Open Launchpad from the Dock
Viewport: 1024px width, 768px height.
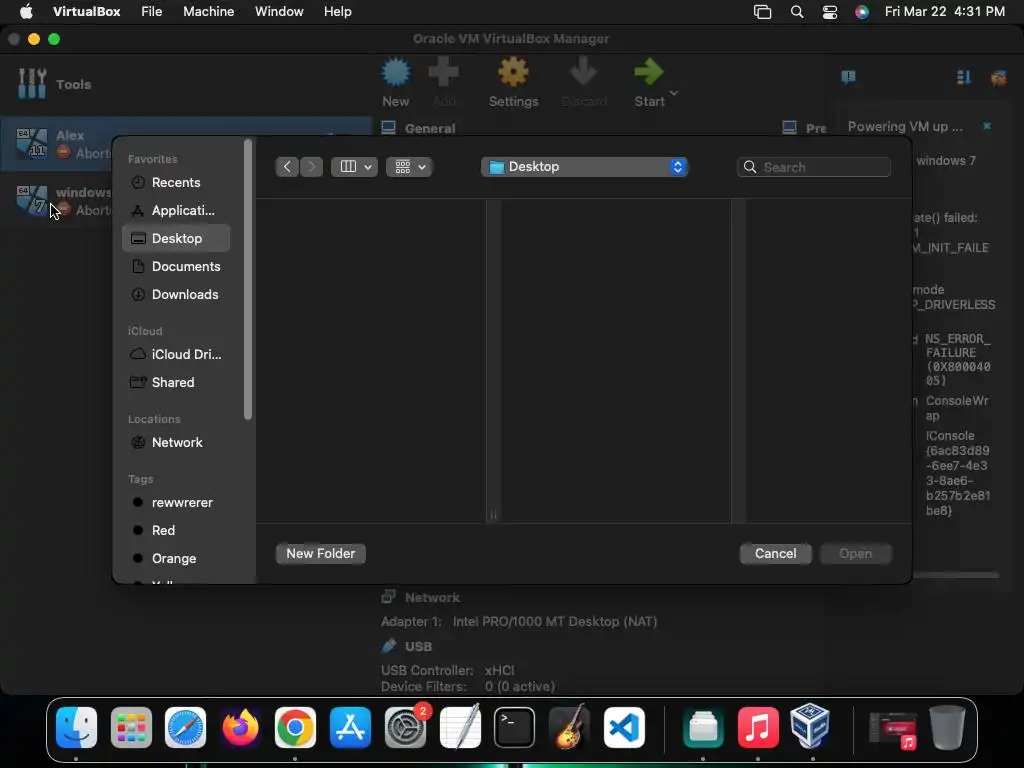tap(131, 728)
